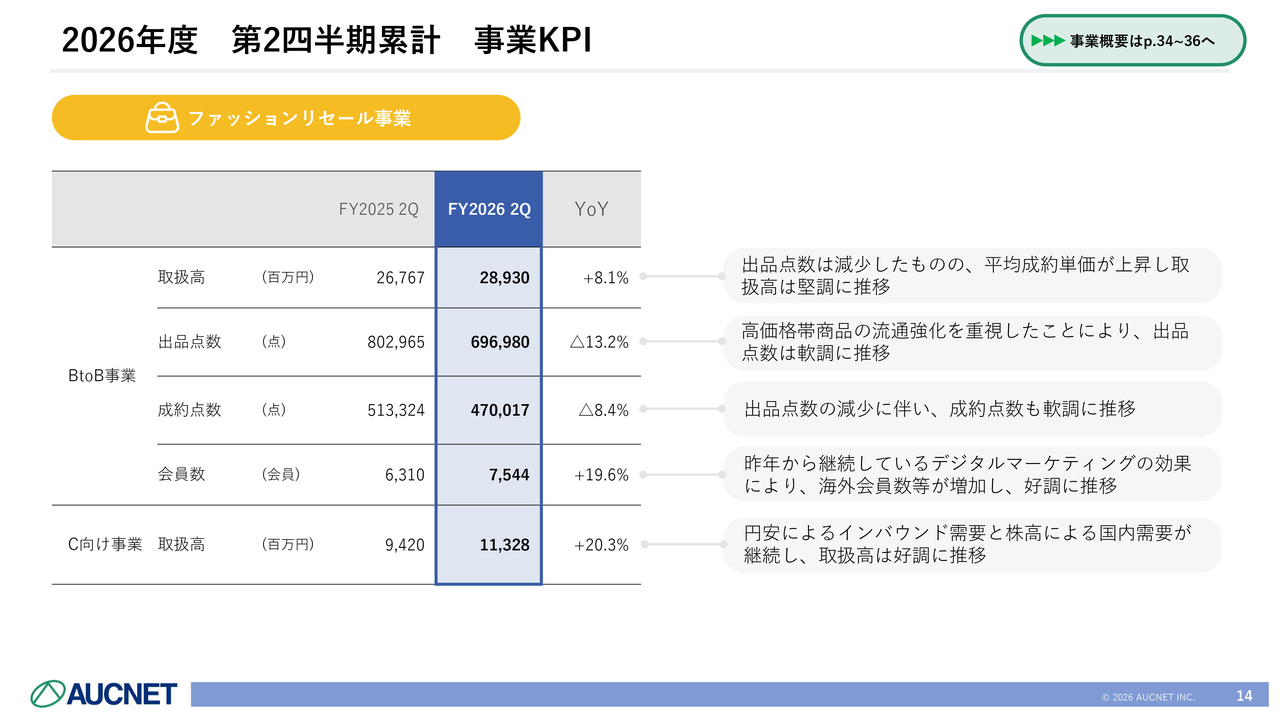This screenshot has width=1280, height=720.
Task: Click the 7,544 会員数 value
Action: (509, 475)
